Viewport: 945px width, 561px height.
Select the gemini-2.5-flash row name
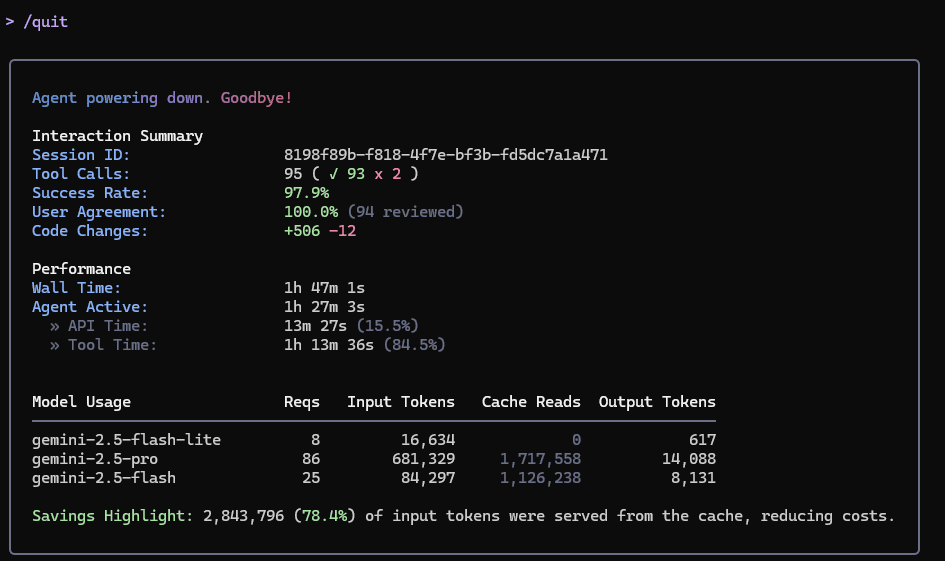[104, 478]
